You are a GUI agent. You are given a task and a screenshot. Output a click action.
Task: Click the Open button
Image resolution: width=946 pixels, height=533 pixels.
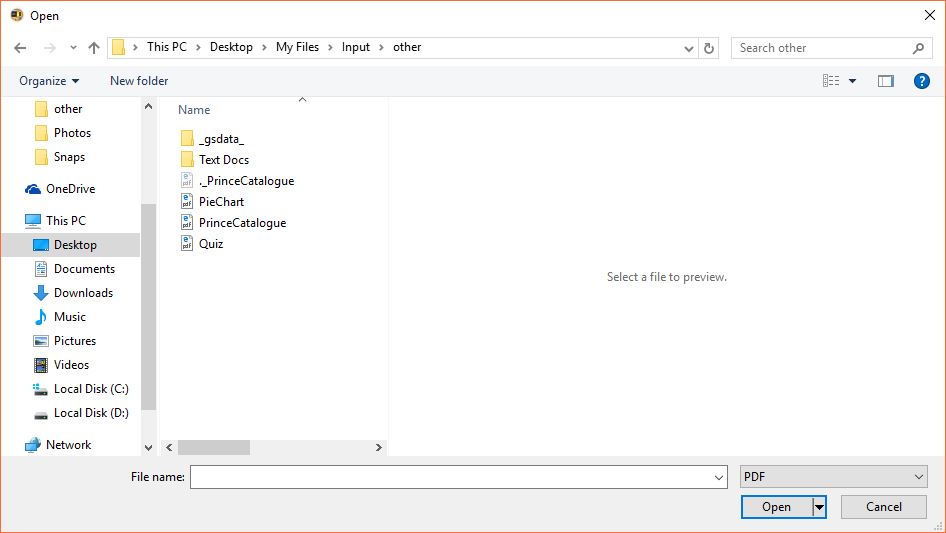(776, 507)
